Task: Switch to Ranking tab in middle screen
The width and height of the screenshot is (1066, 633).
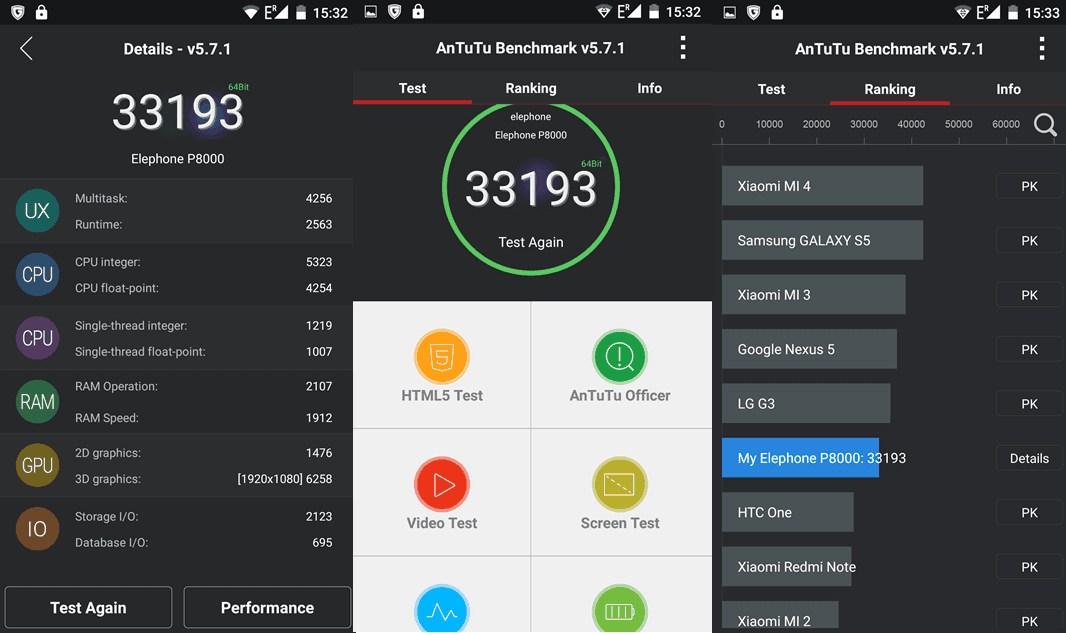Action: 531,88
